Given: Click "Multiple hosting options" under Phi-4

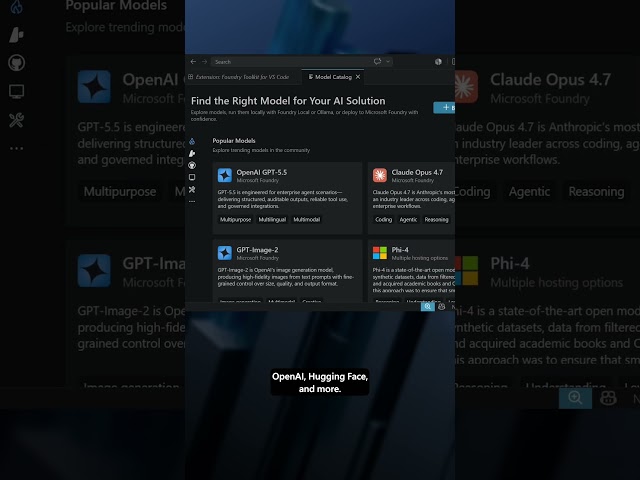Looking at the screenshot, I should [420, 258].
